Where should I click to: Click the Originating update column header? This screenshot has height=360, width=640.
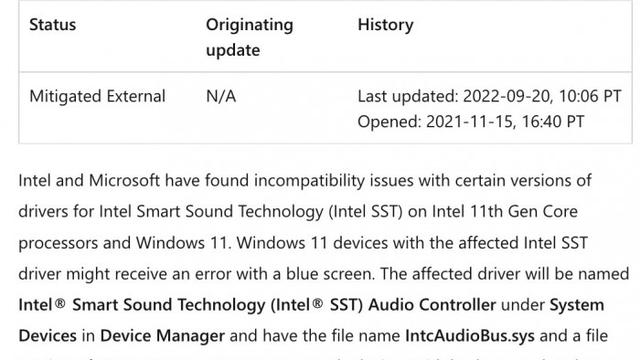click(249, 37)
